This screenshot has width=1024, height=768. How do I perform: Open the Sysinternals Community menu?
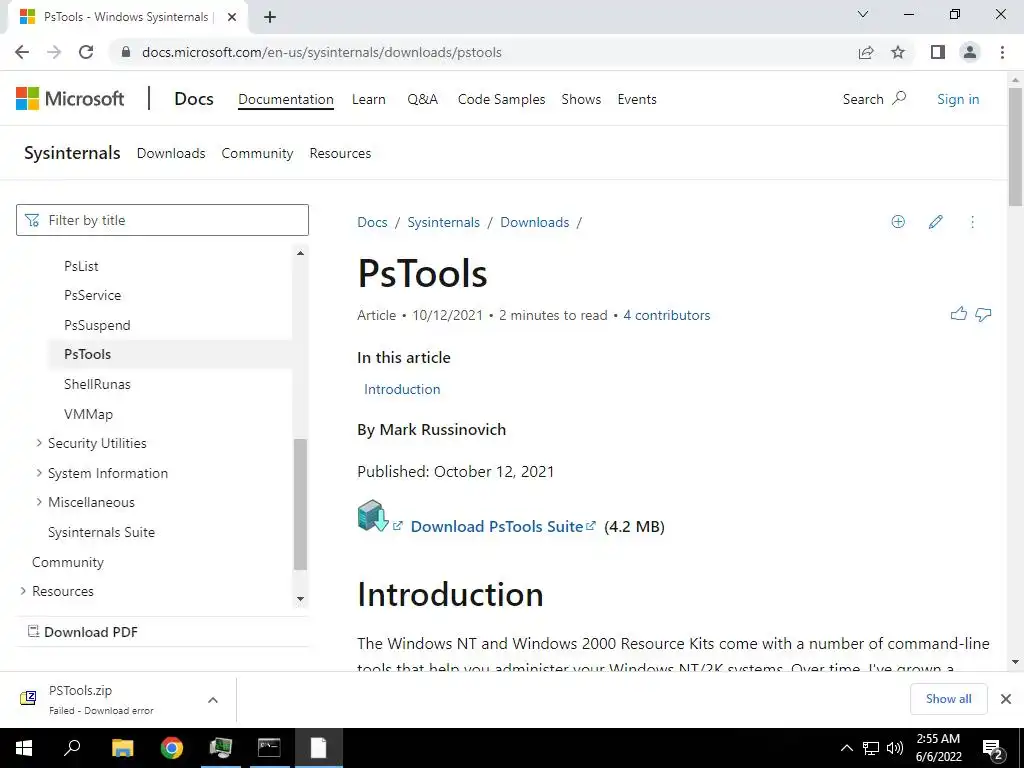pyautogui.click(x=257, y=153)
